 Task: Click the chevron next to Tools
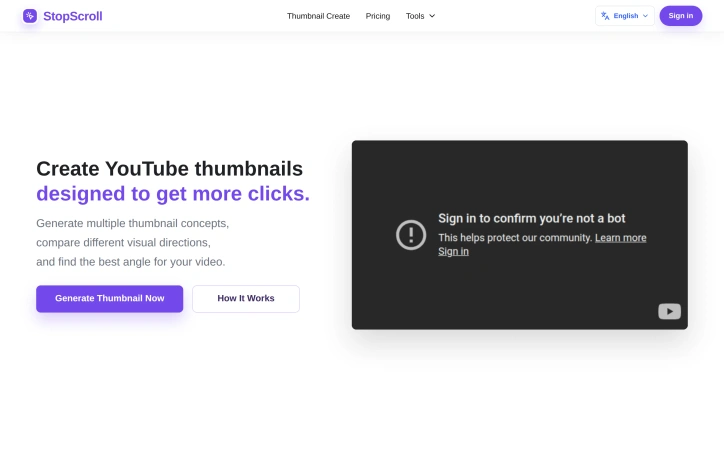[x=432, y=16]
